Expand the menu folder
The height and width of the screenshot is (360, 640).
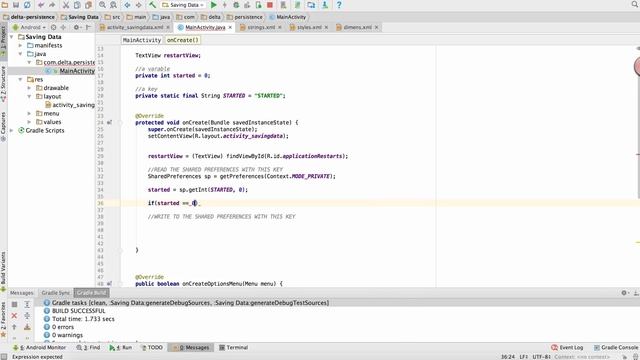(29, 113)
